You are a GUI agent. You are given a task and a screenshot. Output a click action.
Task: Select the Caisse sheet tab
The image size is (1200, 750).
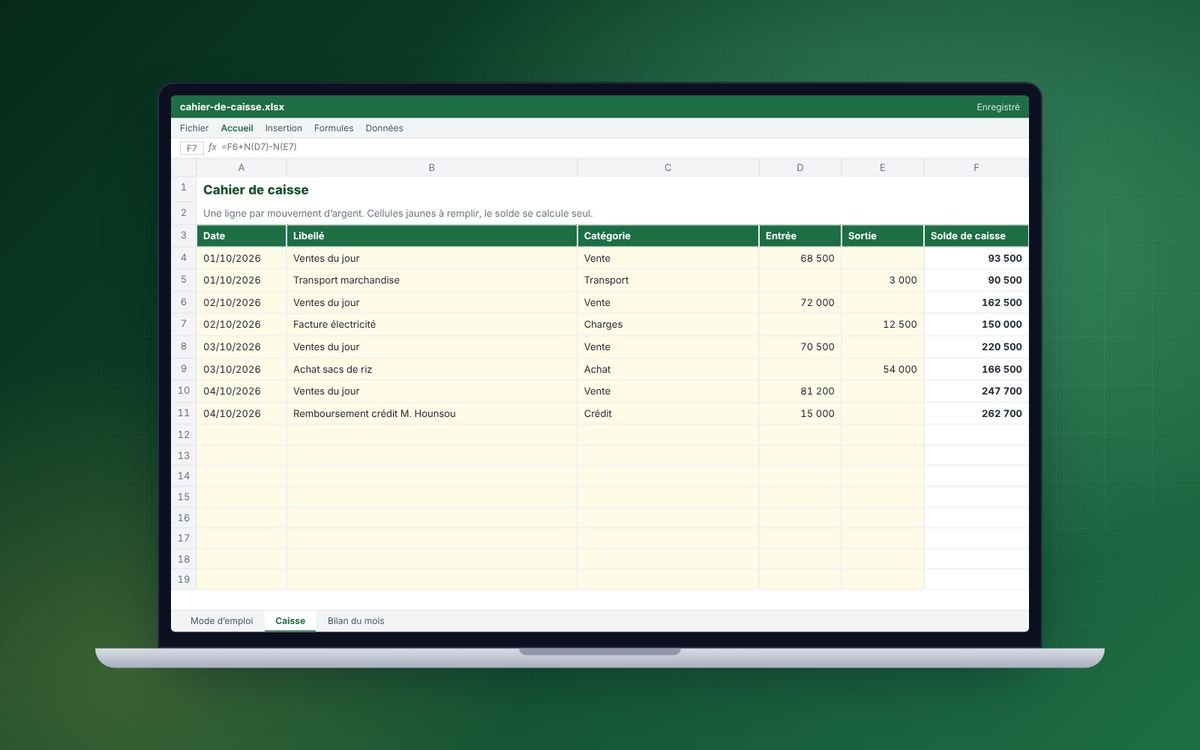(290, 621)
